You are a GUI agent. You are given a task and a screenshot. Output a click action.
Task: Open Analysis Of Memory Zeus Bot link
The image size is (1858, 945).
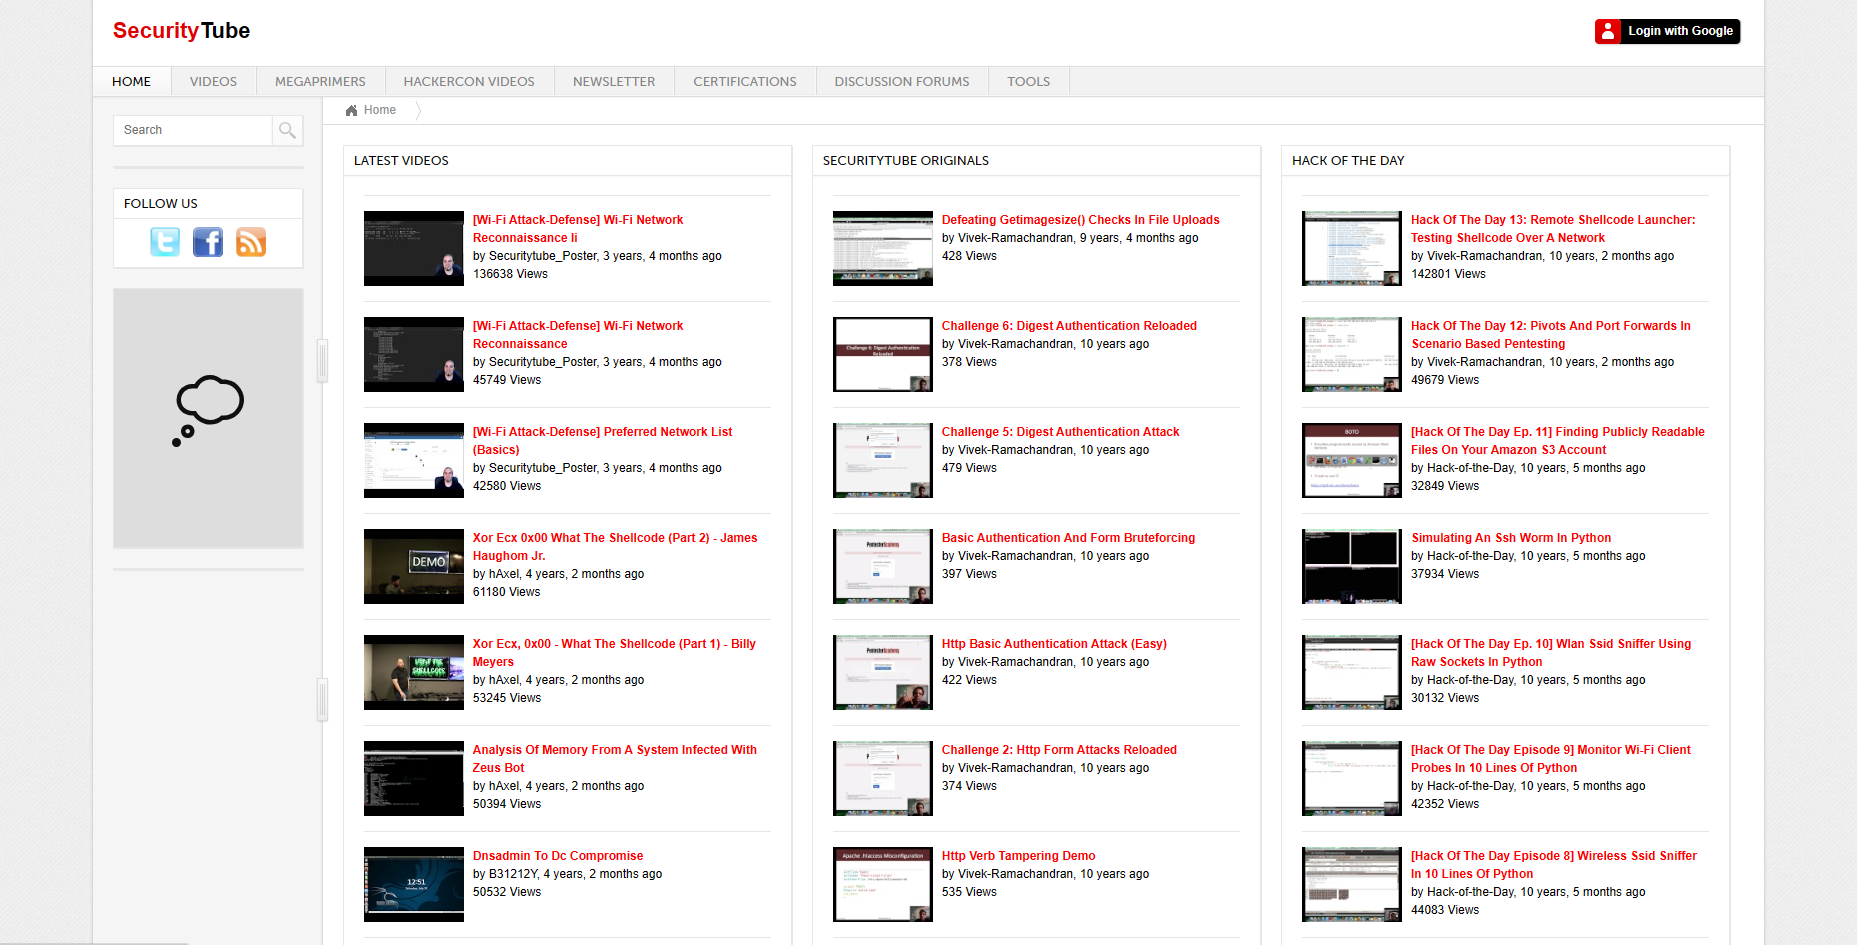click(615, 759)
